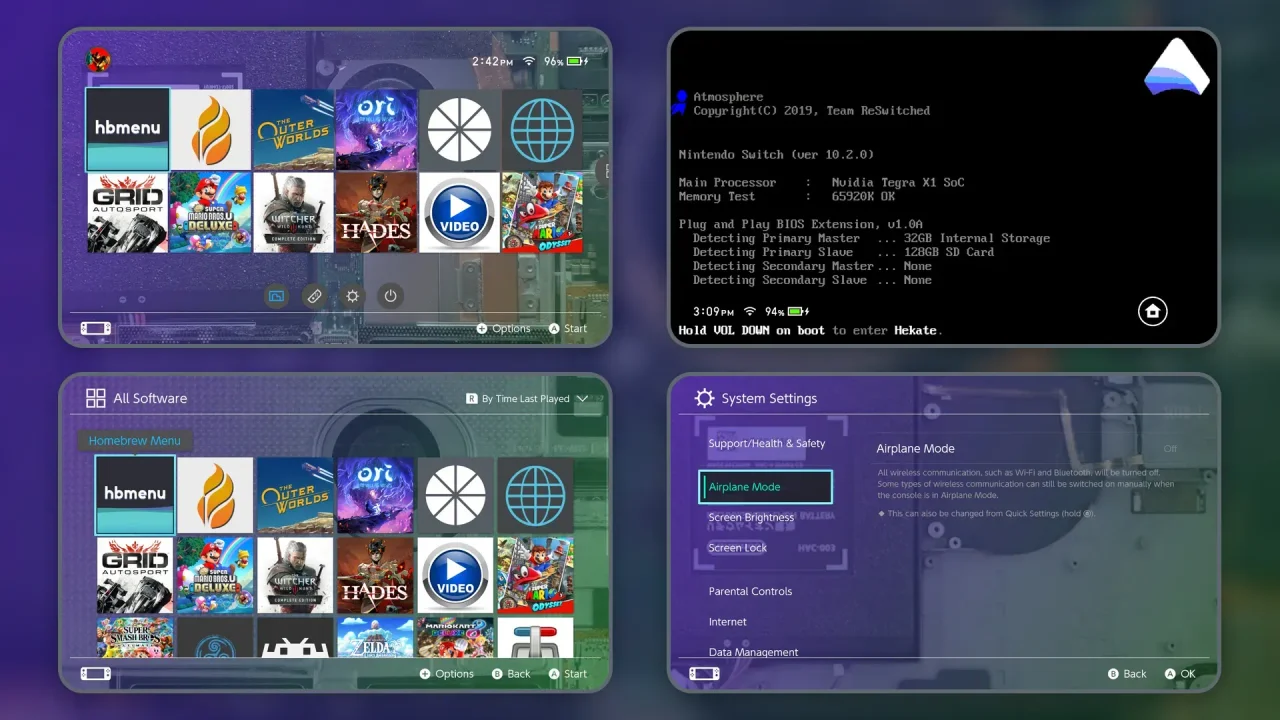1280x720 pixels.
Task: Launch Hades in the All Software grid
Action: coord(375,576)
